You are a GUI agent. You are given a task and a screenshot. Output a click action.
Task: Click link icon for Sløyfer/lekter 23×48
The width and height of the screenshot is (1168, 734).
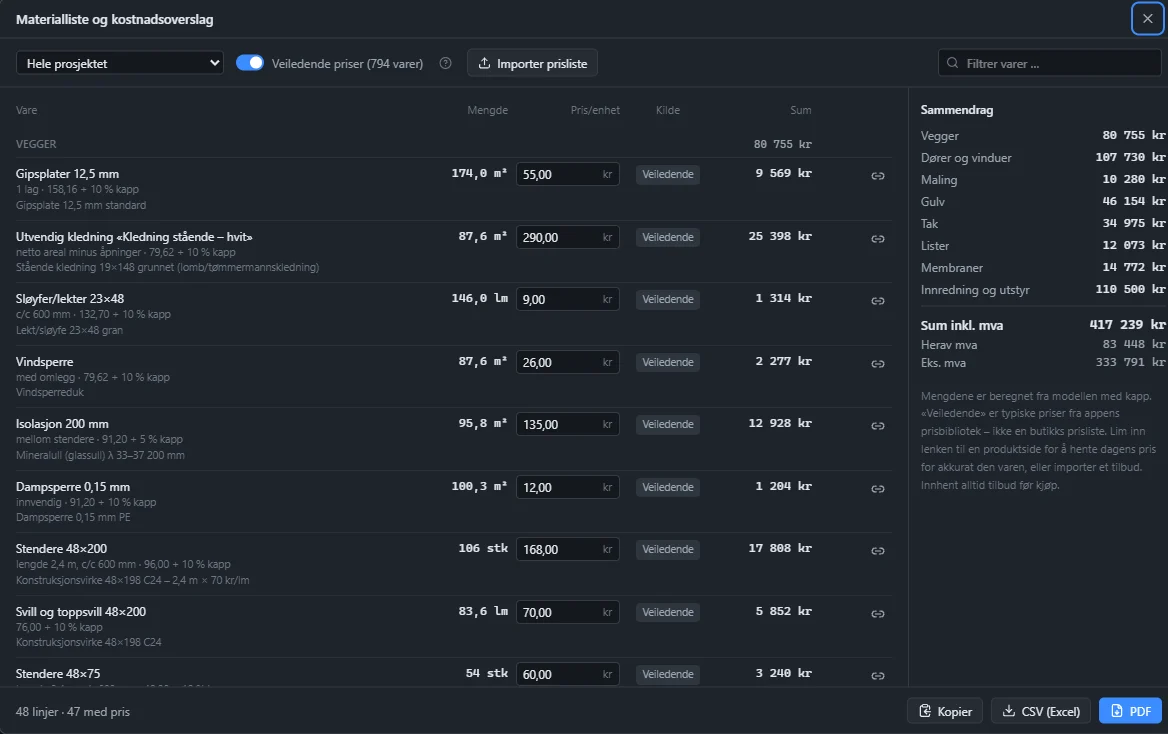pos(877,301)
